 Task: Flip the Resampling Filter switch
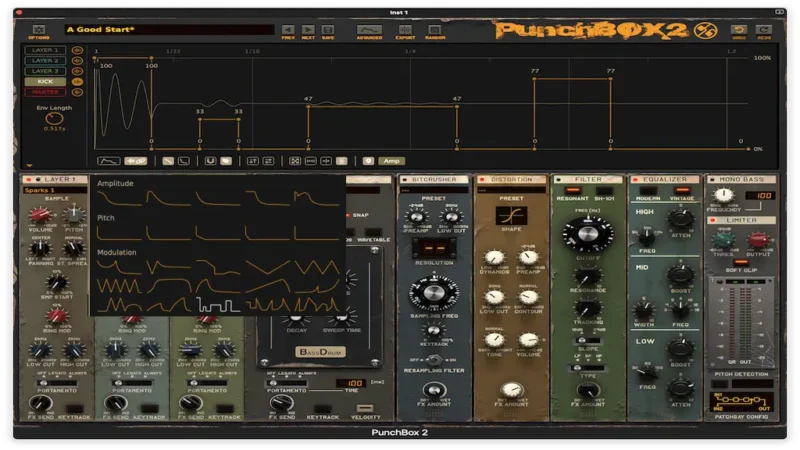433,360
